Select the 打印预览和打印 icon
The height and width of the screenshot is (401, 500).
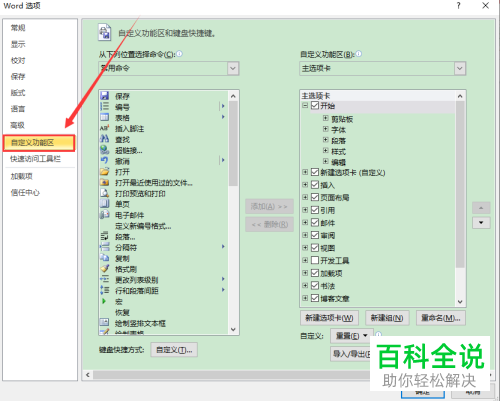(105, 193)
